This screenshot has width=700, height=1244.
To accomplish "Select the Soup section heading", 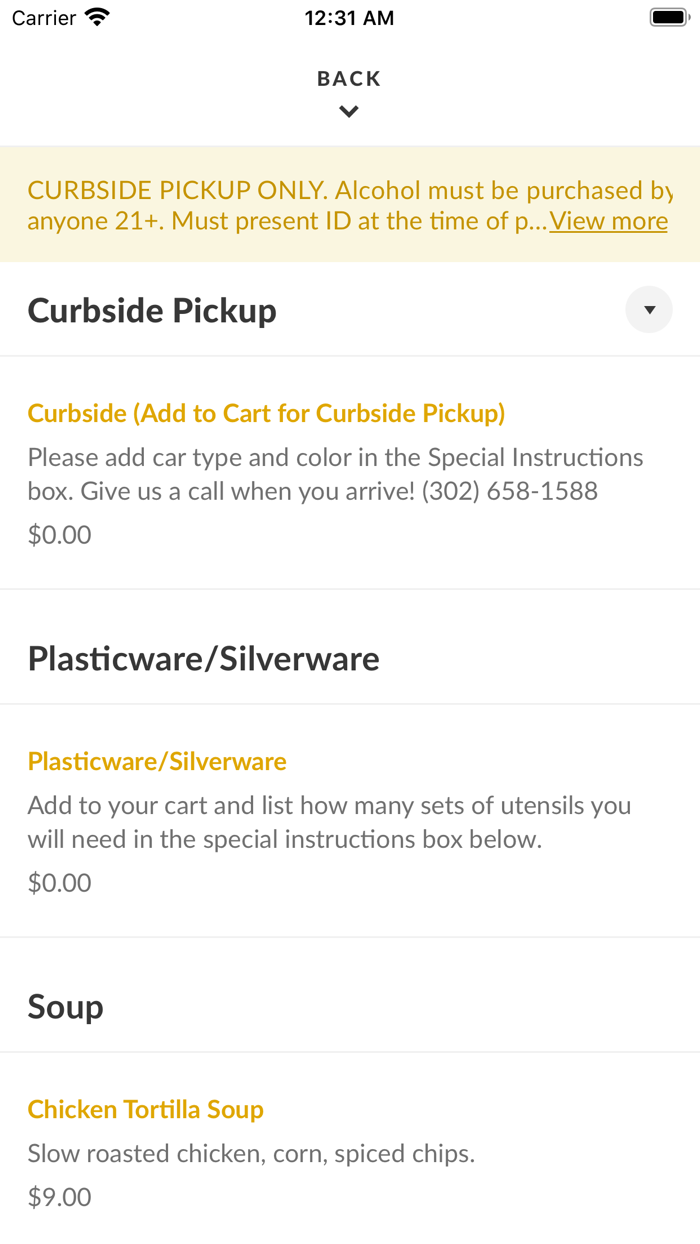I will tap(65, 1006).
